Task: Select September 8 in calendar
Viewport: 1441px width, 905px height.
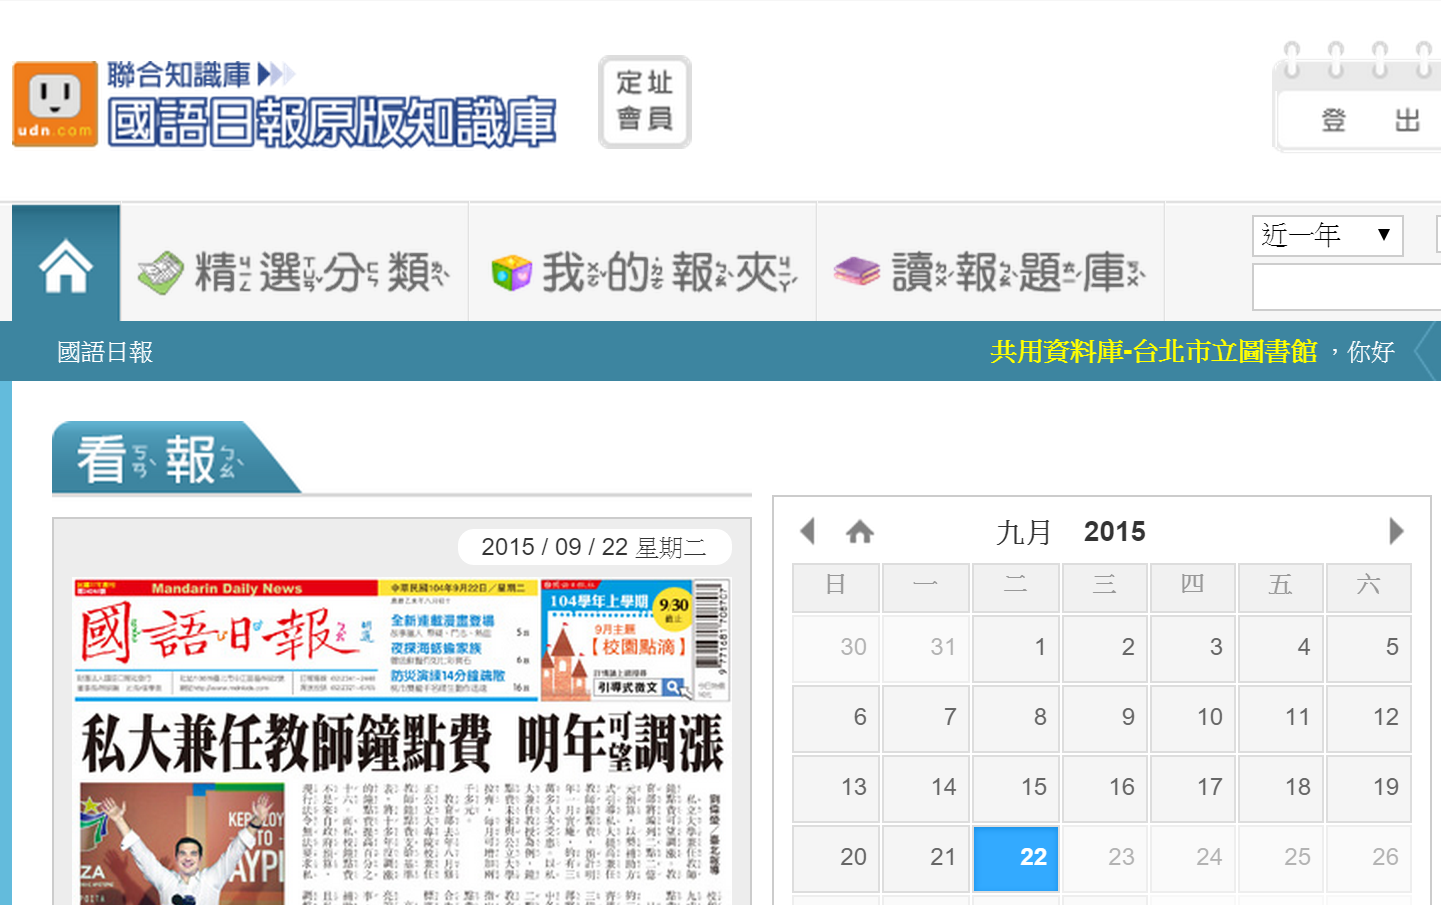Action: tap(1016, 718)
